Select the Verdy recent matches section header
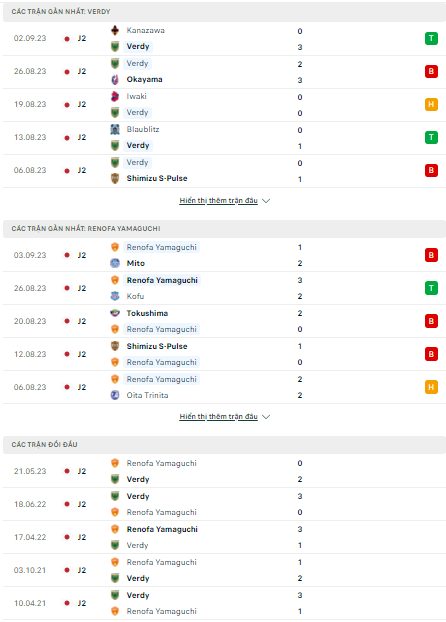This screenshot has height=622, width=446. tap(224, 12)
